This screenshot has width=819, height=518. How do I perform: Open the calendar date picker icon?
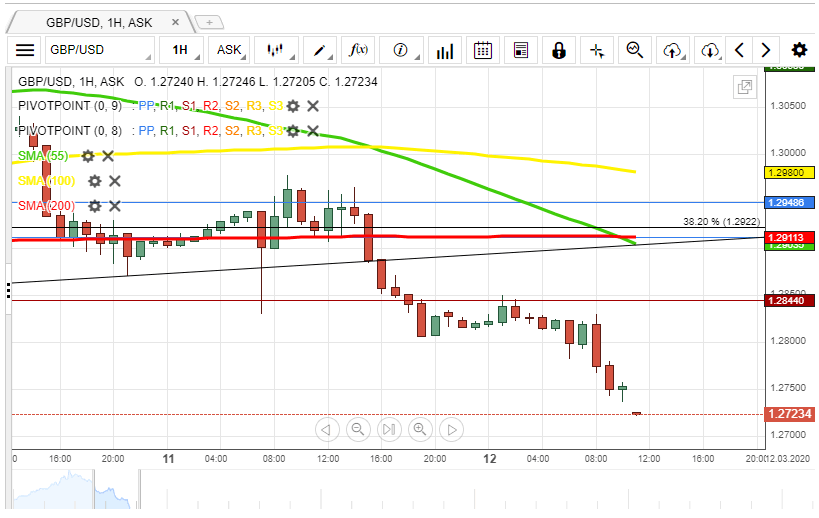483,50
